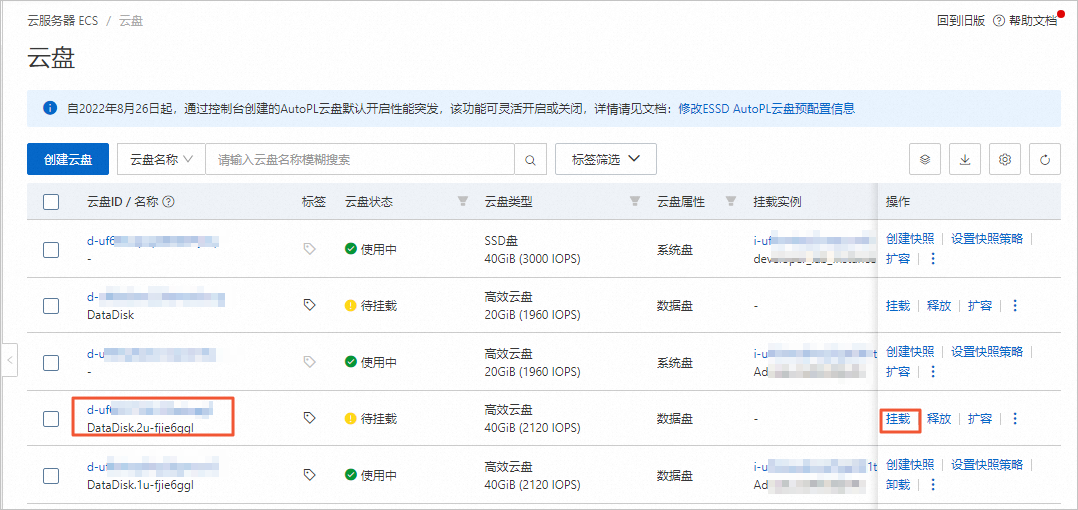Click the download export icon

coord(965,160)
